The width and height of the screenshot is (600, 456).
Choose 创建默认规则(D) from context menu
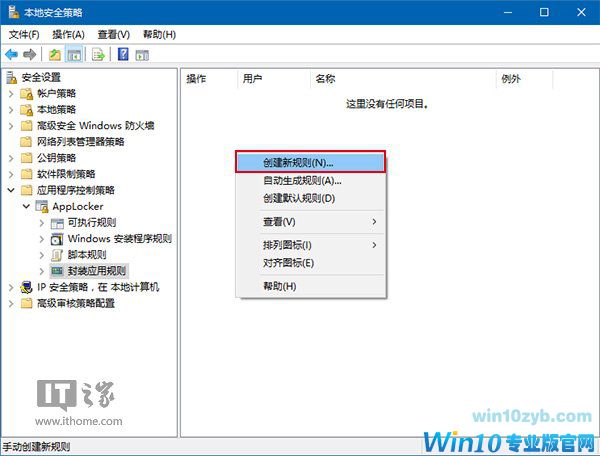(310, 198)
